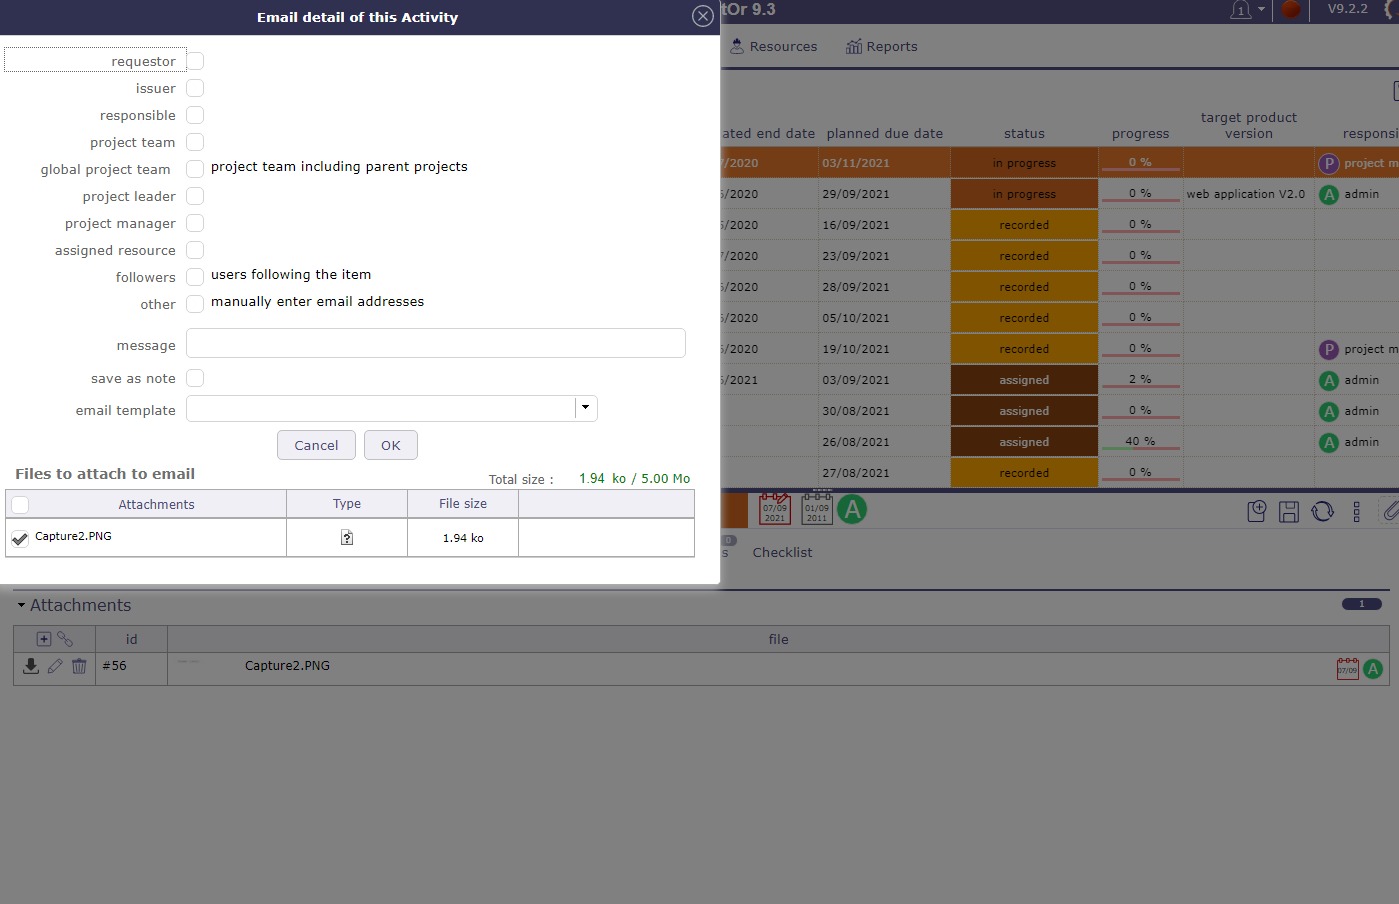Uncheck the Capture2.PNG file checkbox
Image resolution: width=1399 pixels, height=904 pixels.
click(20, 538)
